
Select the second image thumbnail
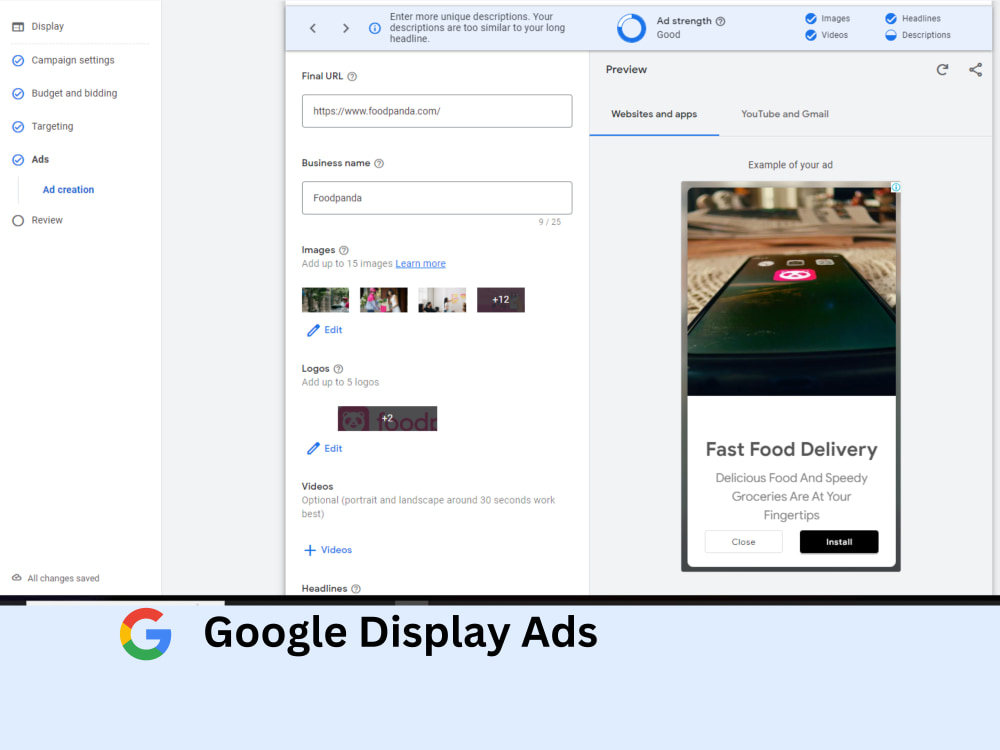pos(383,300)
